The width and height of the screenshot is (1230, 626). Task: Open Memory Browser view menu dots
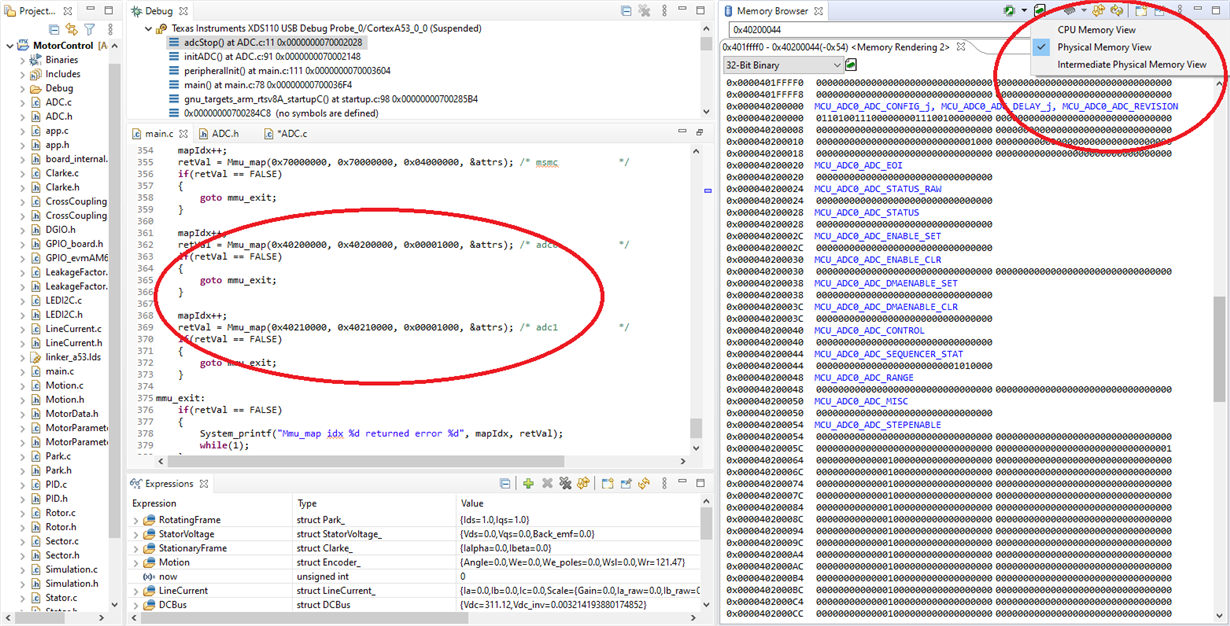(1180, 10)
